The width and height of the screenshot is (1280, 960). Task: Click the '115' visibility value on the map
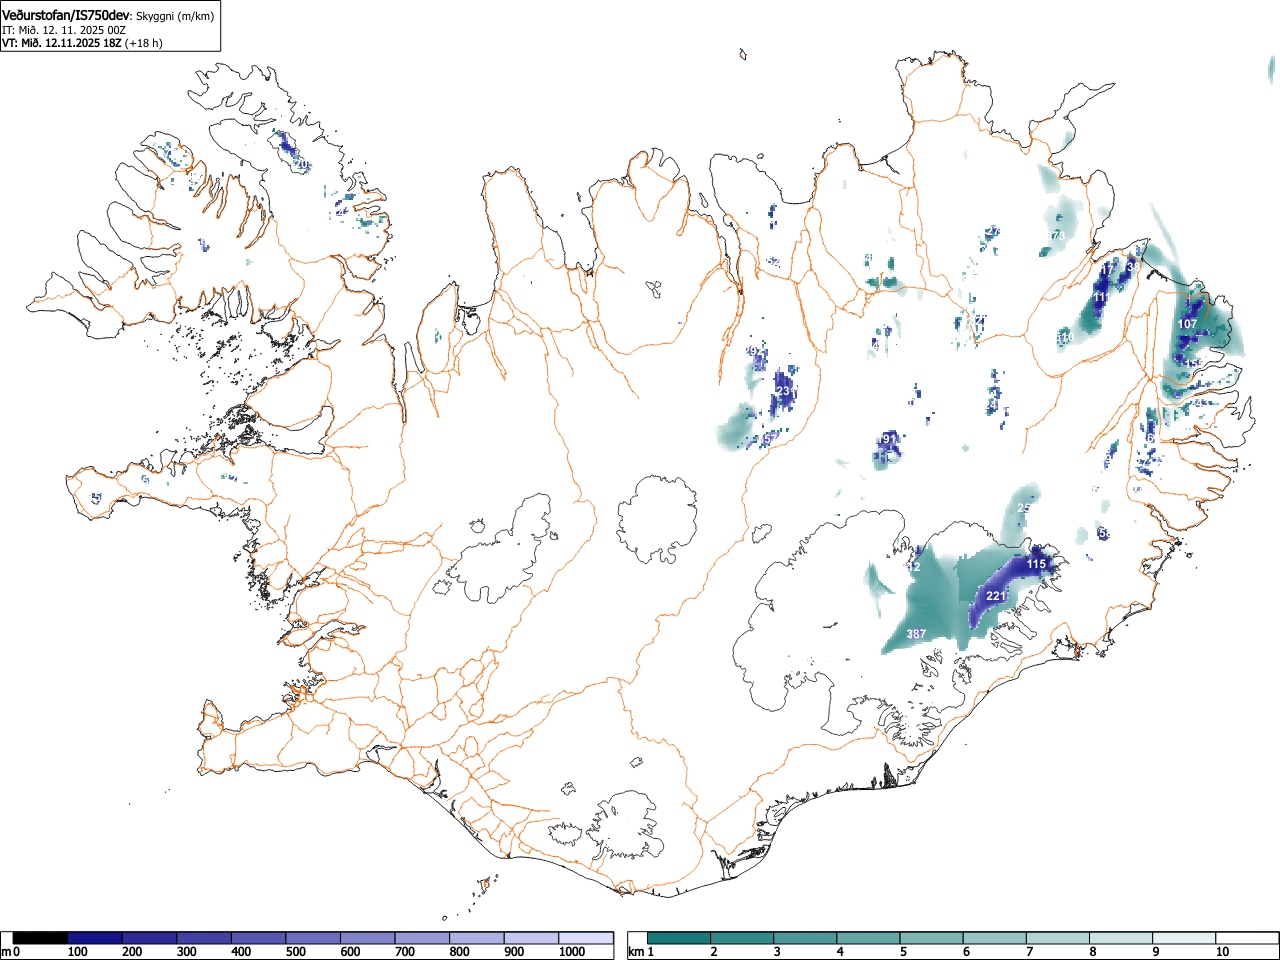[x=1036, y=564]
